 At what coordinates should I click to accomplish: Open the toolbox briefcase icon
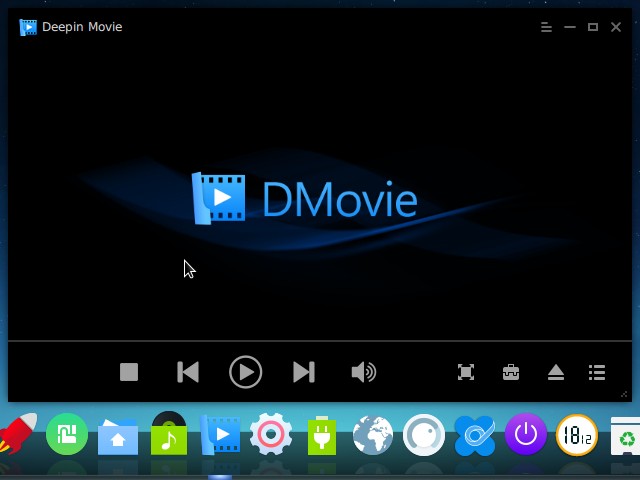[511, 372]
